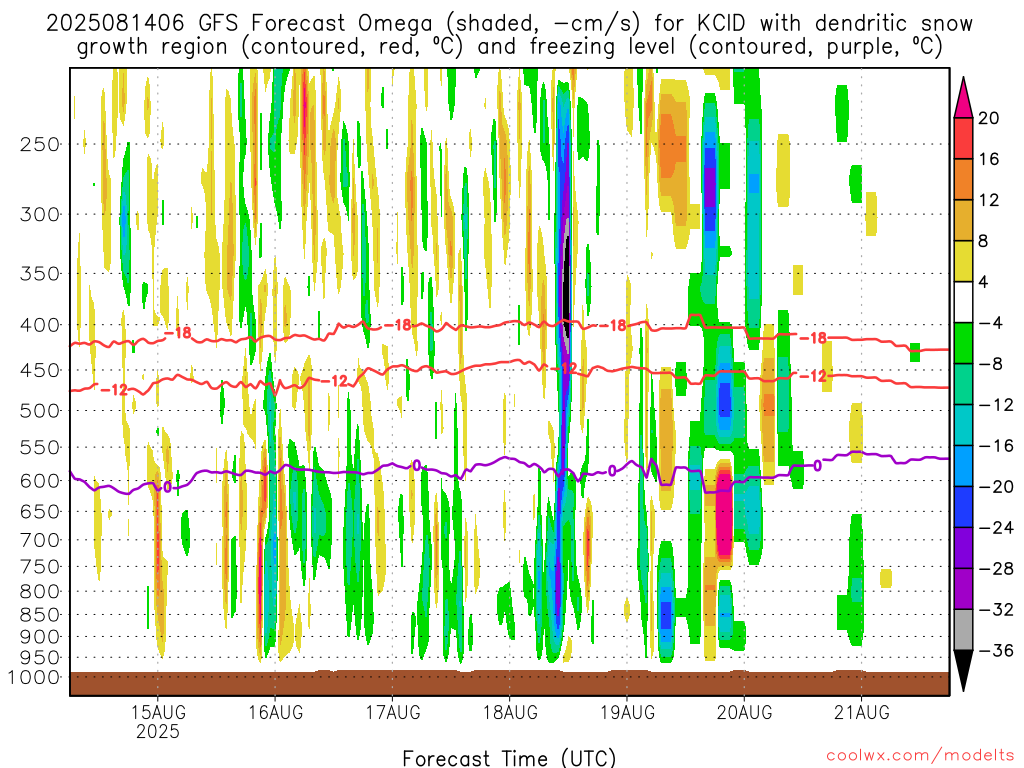Click the colorbar value label 16

(989, 159)
